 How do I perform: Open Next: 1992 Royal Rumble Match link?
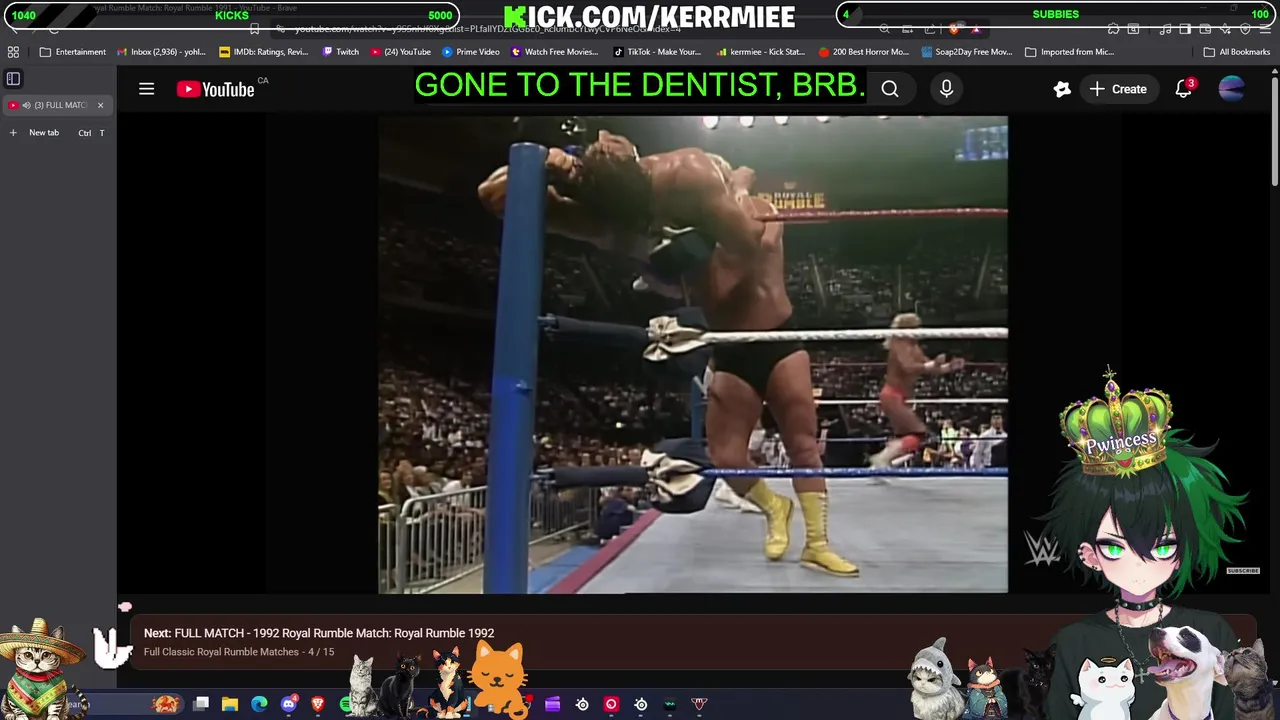319,633
